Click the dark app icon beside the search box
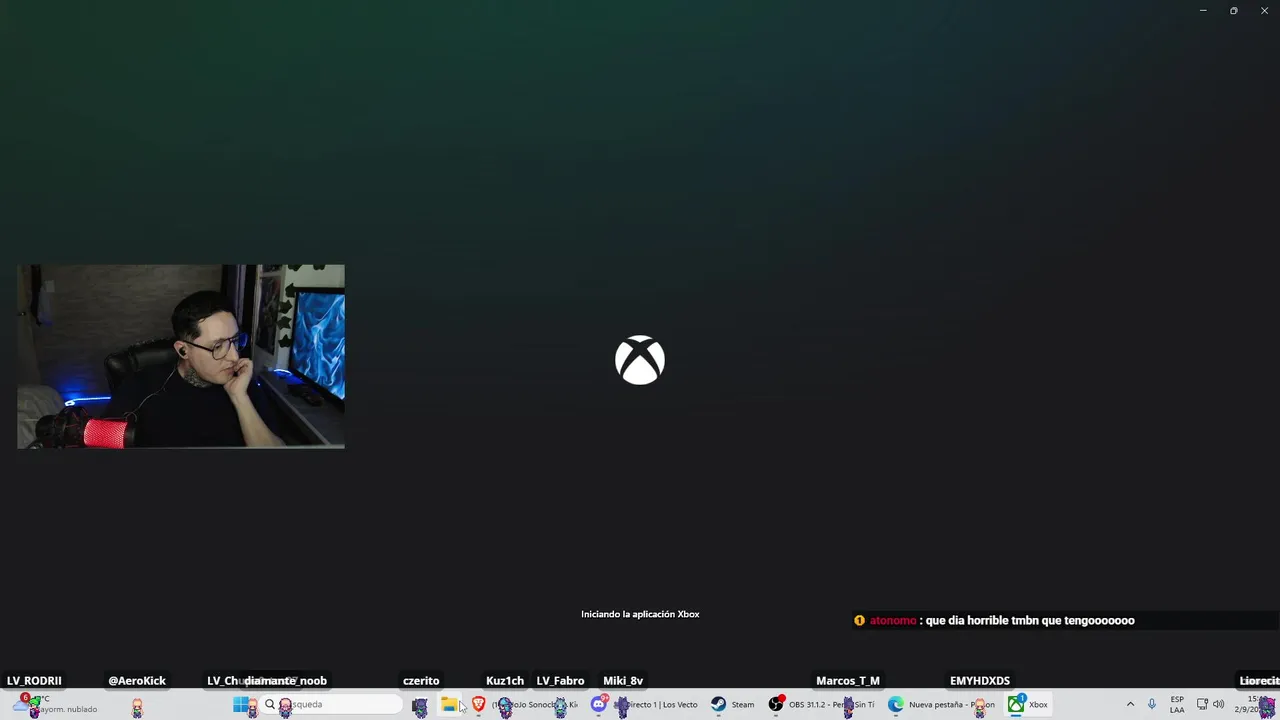The width and height of the screenshot is (1280, 720). pyautogui.click(x=420, y=705)
